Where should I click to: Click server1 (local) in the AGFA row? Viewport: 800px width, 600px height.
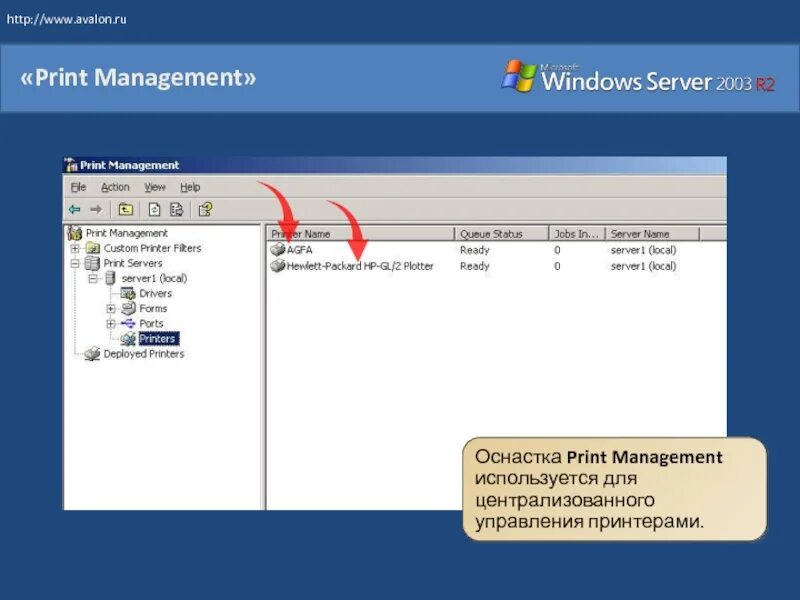(643, 250)
